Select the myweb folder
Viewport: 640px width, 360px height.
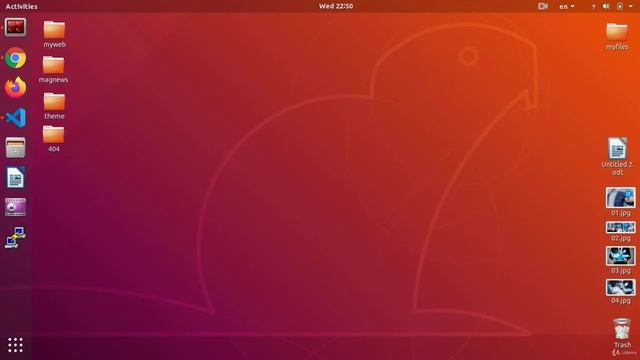54,30
